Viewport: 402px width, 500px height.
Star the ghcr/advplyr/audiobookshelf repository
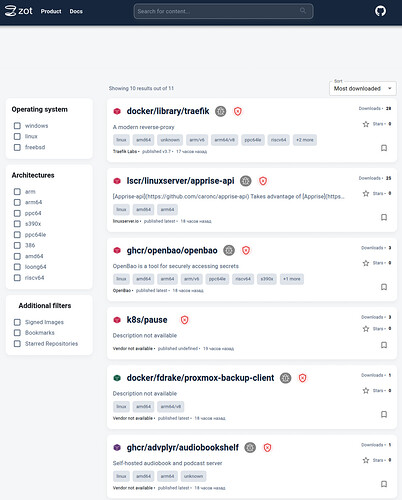[x=366, y=460]
